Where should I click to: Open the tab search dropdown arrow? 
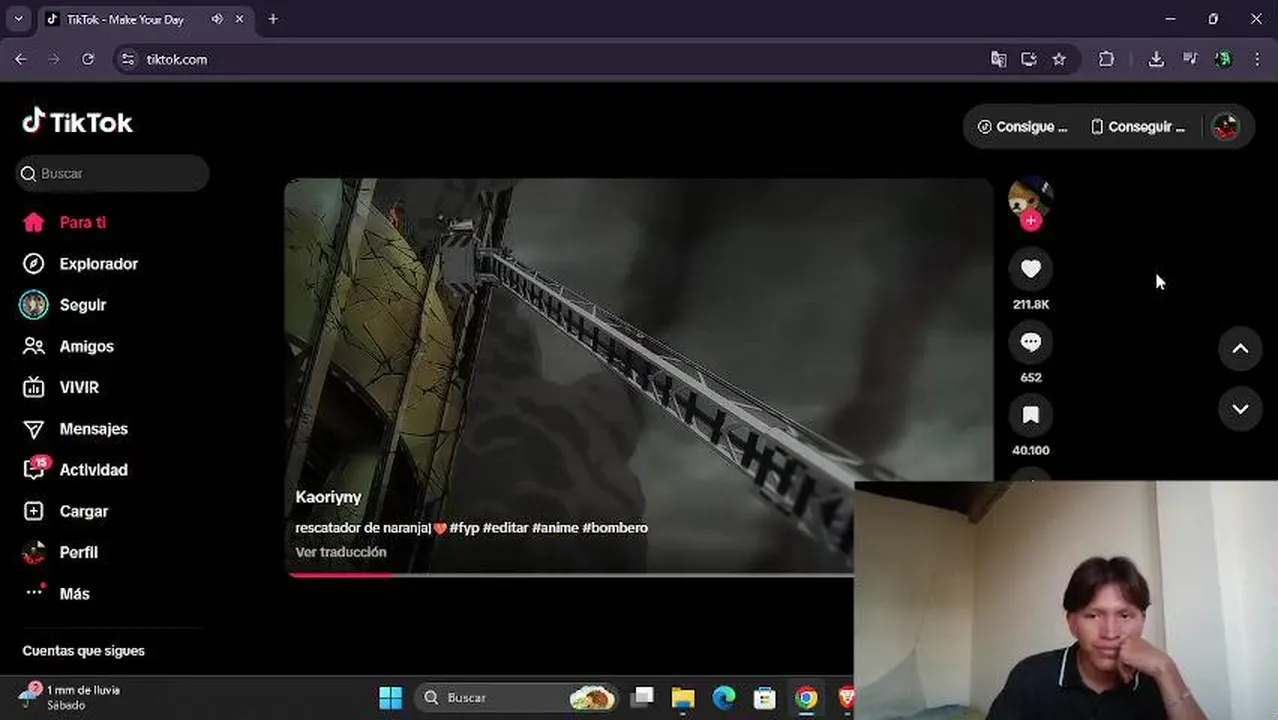coord(18,18)
